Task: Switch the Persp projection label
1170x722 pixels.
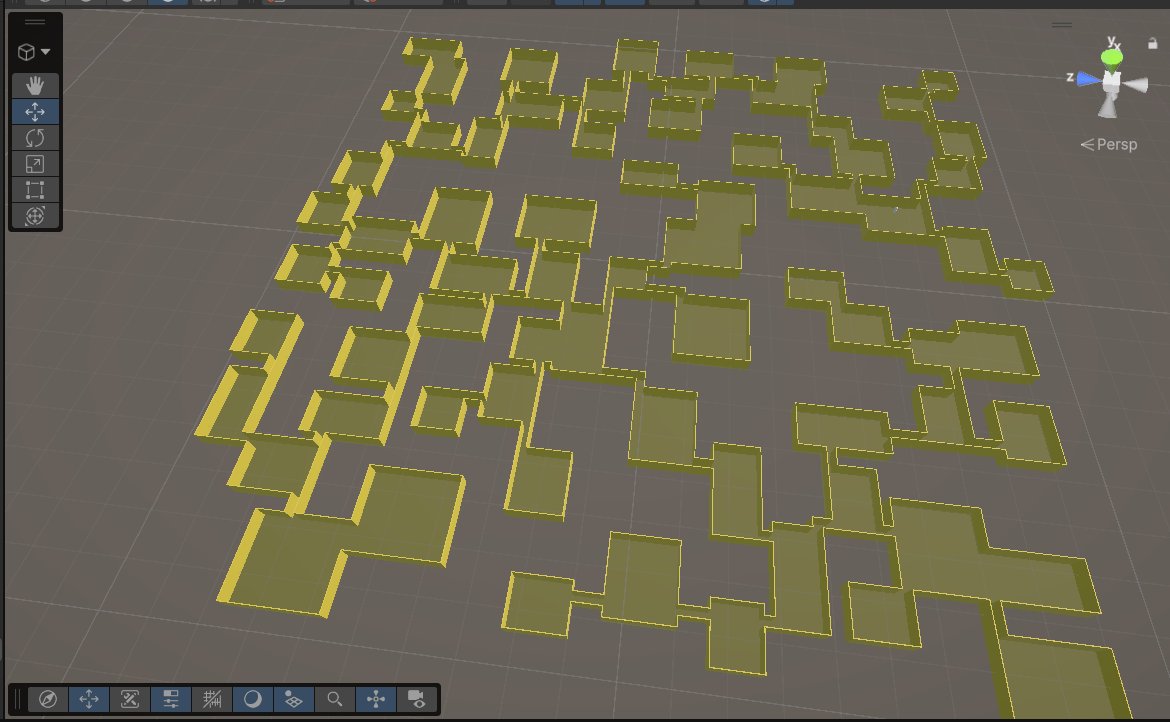Action: pyautogui.click(x=1109, y=145)
